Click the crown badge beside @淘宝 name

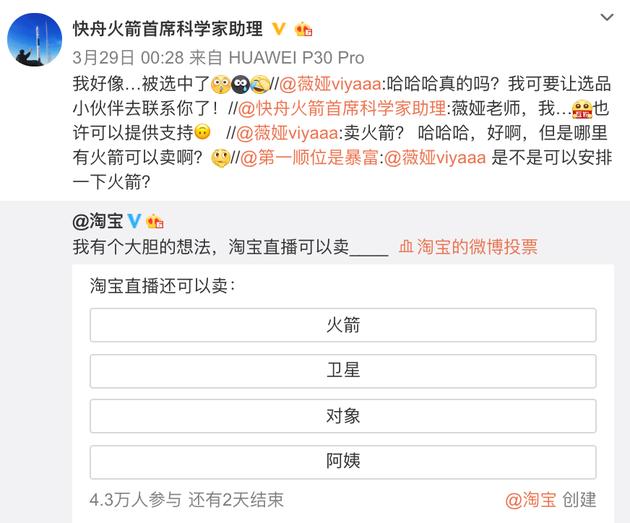tap(155, 221)
